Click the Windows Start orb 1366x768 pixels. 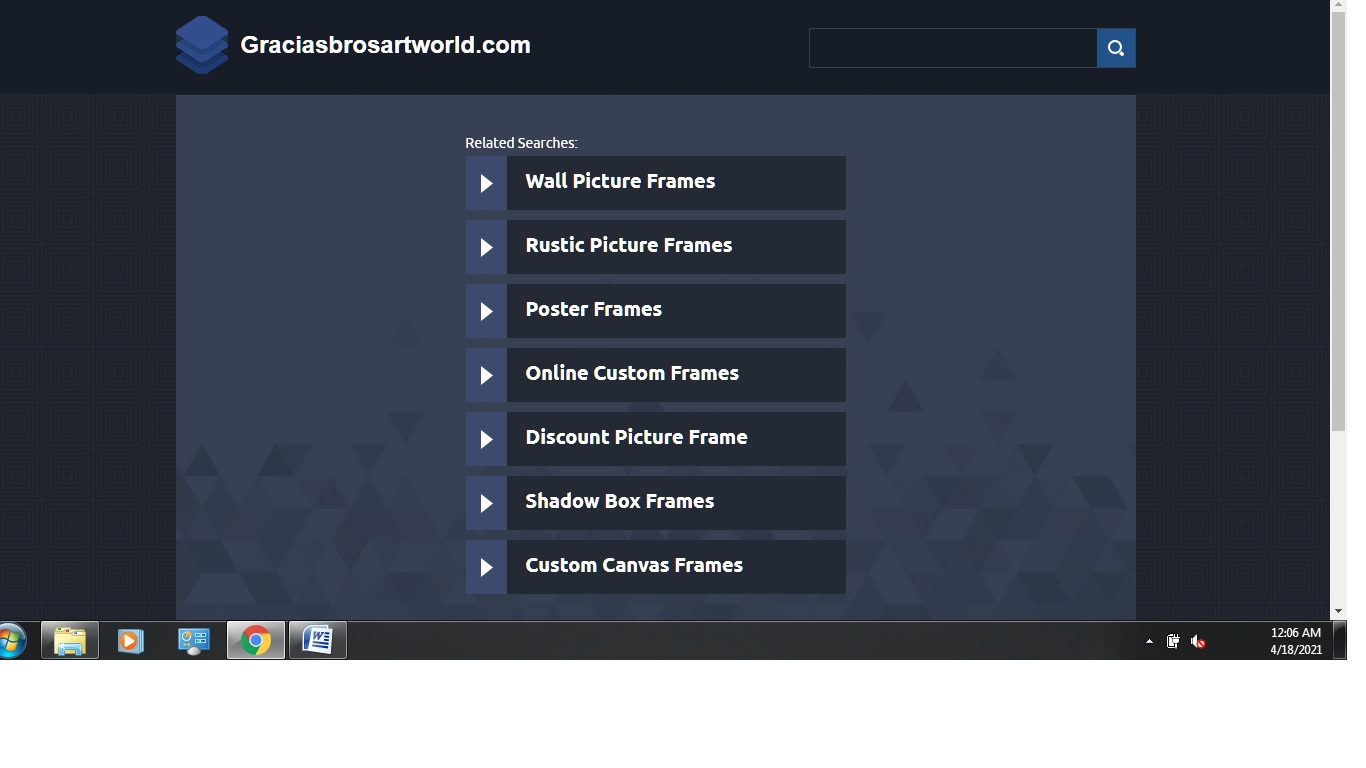pyautogui.click(x=12, y=640)
